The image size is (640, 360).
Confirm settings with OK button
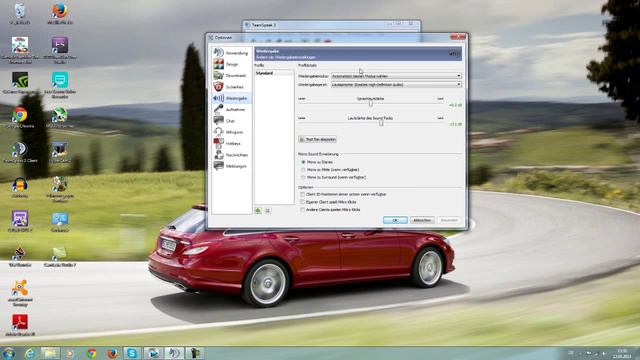click(395, 220)
